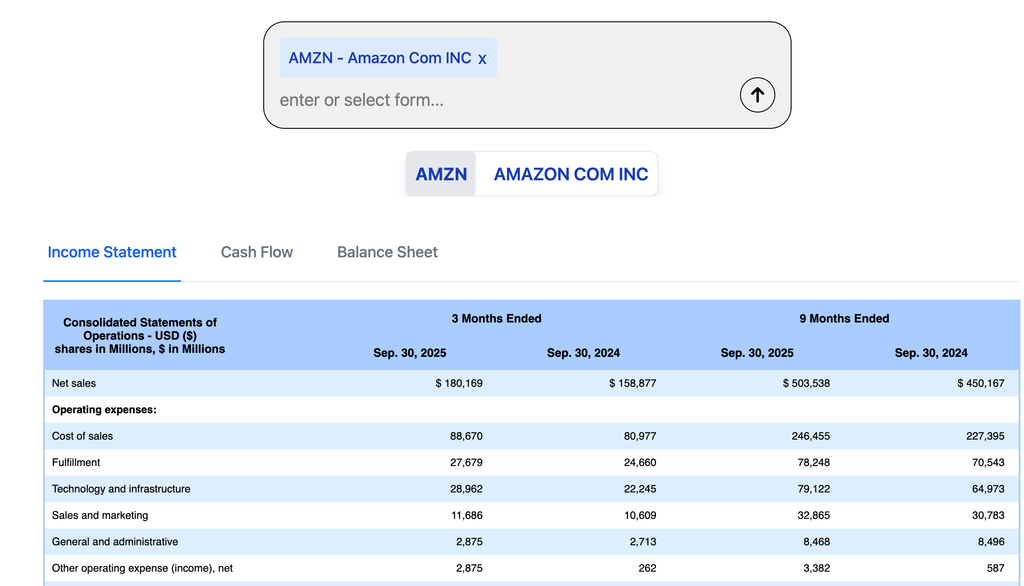Remove the AMZN ticker chip via its x
This screenshot has height=586, width=1024.
coord(482,57)
